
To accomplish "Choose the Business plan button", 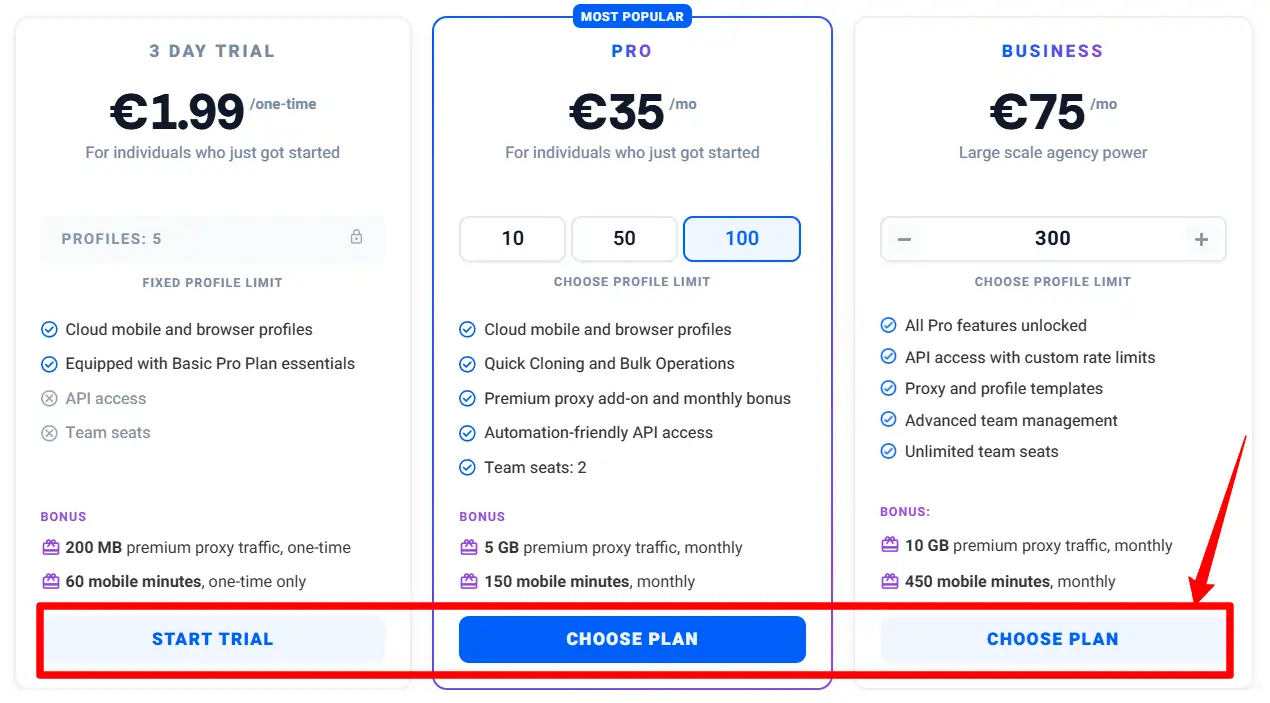I will pos(1052,639).
